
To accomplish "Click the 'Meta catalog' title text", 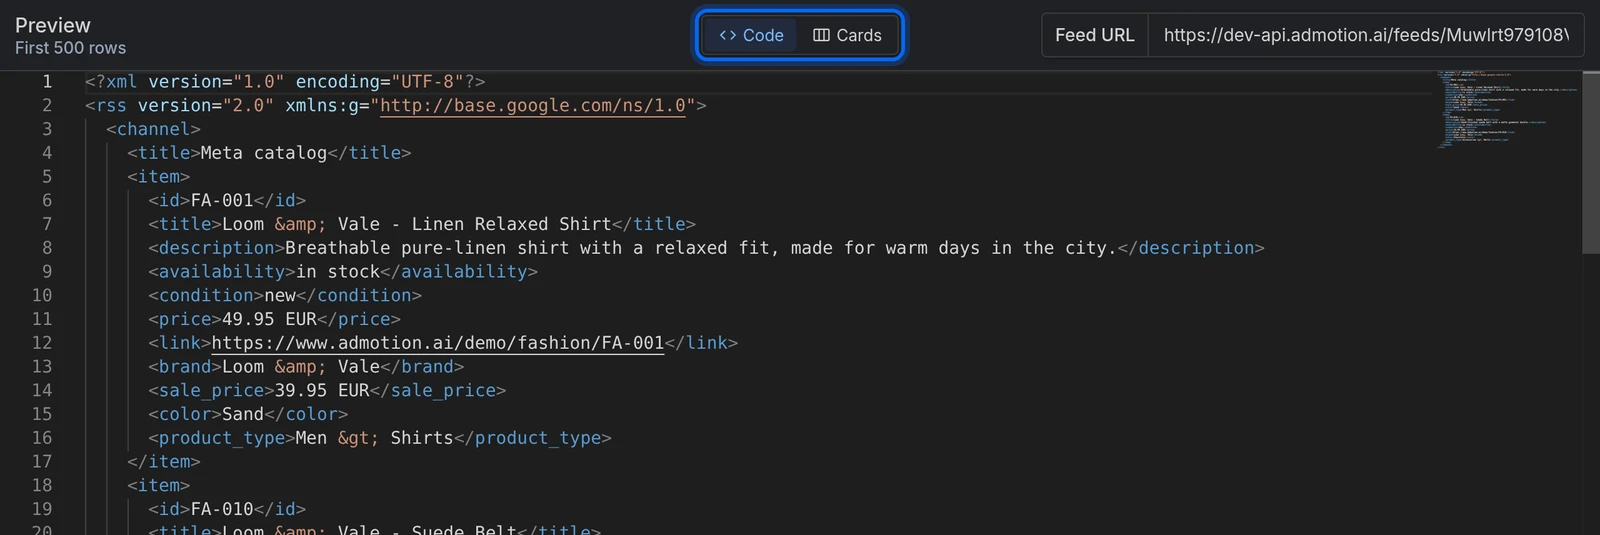I will (264, 153).
